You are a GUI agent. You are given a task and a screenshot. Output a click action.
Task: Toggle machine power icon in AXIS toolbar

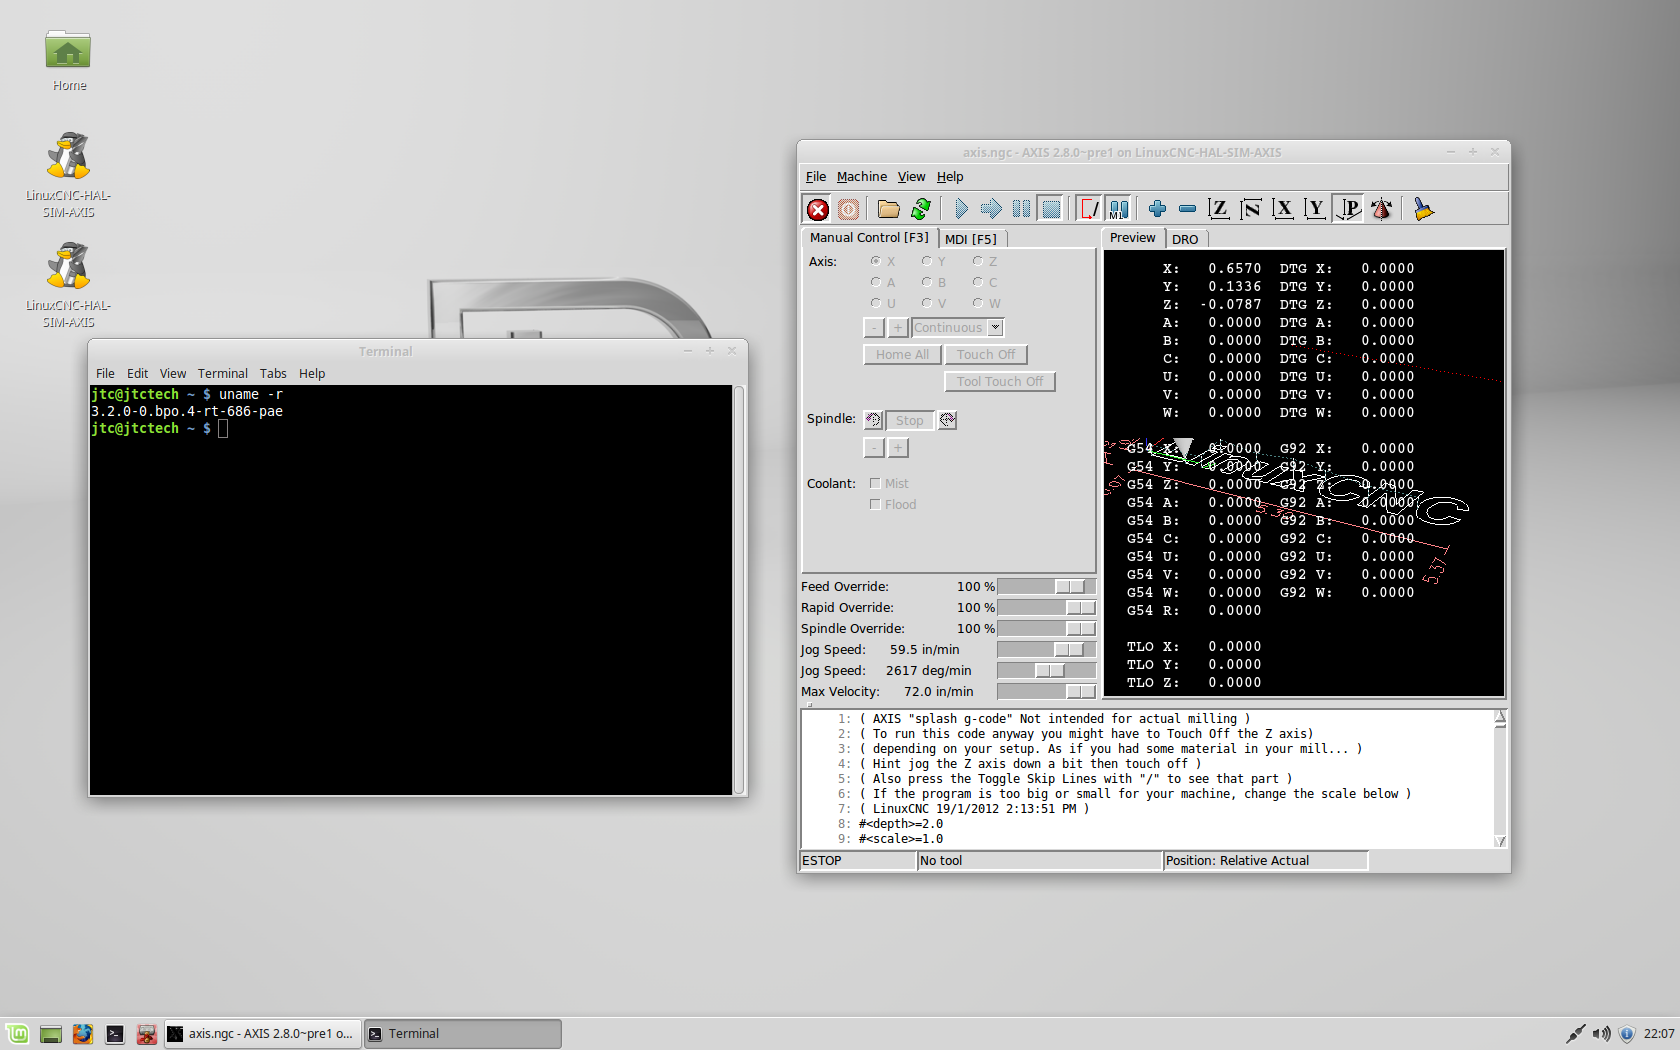click(x=848, y=209)
